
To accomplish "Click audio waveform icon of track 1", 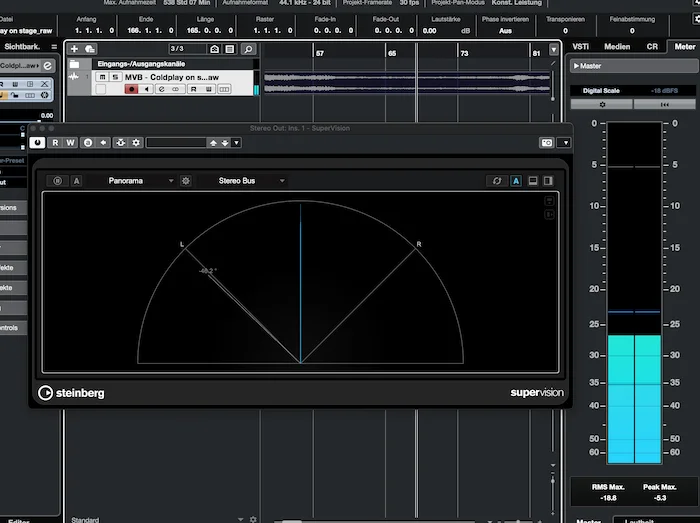I will (74, 77).
